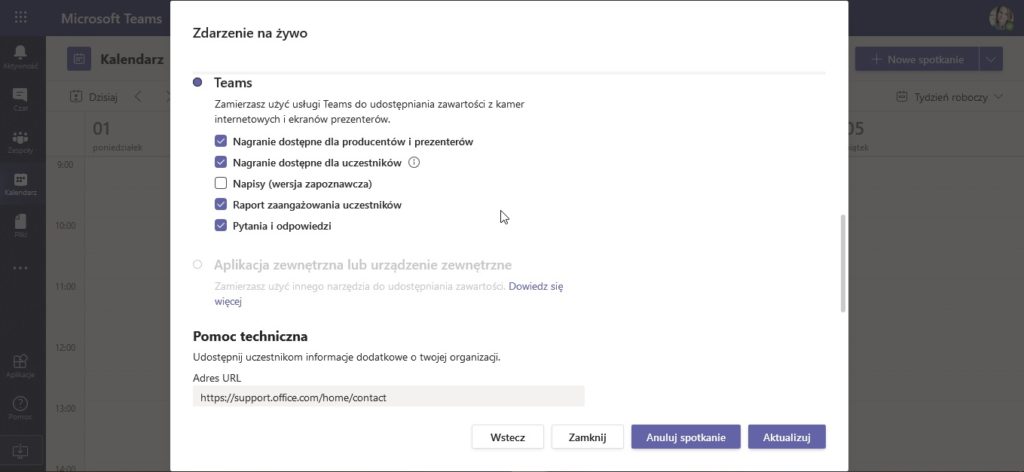The height and width of the screenshot is (472, 1024).
Task: Click the Adres URL input field
Action: pyautogui.click(x=389, y=397)
